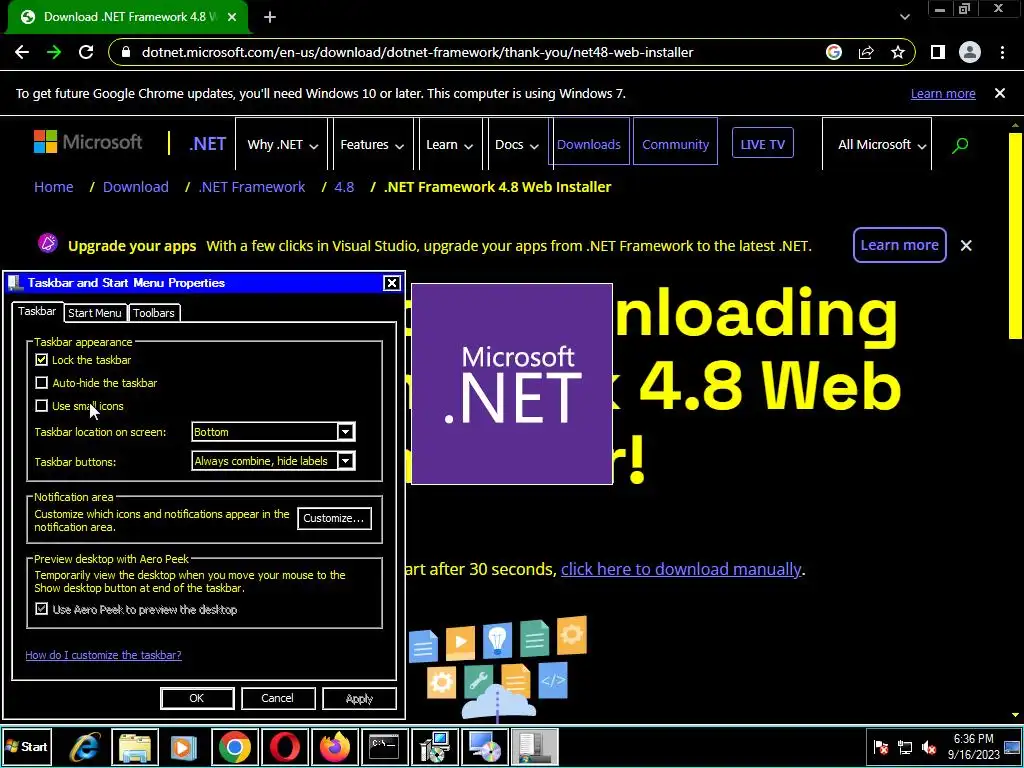Go back in Chrome browser
The width and height of the screenshot is (1024, 768).
[x=22, y=52]
